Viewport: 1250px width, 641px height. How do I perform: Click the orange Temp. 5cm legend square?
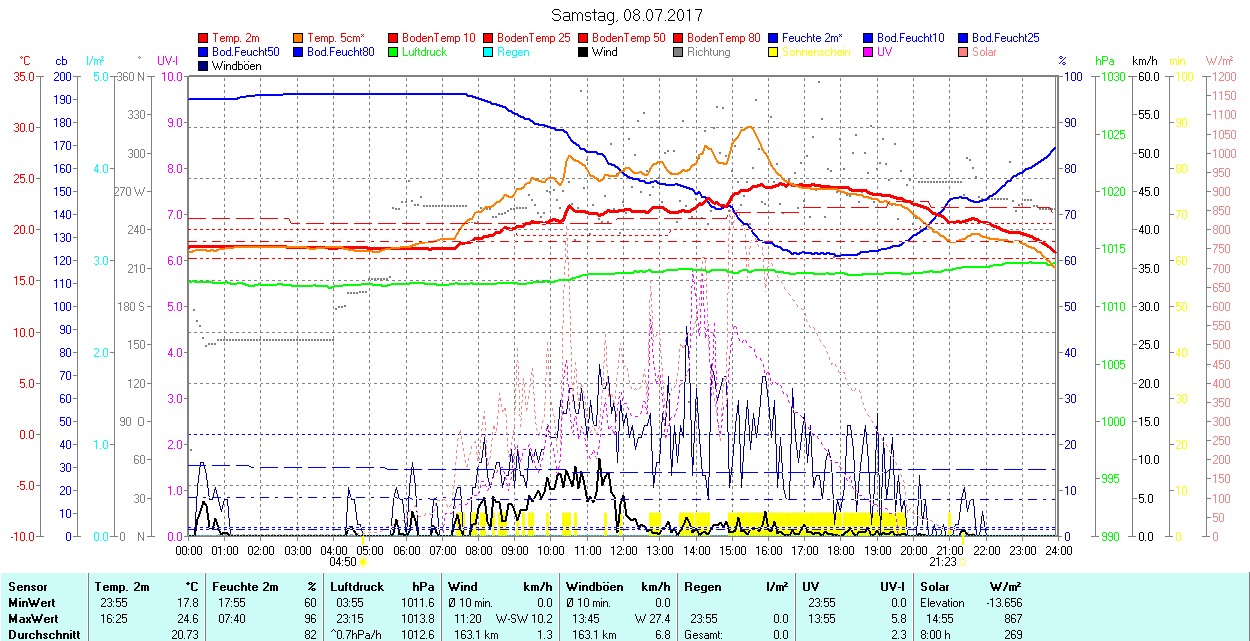[x=299, y=38]
